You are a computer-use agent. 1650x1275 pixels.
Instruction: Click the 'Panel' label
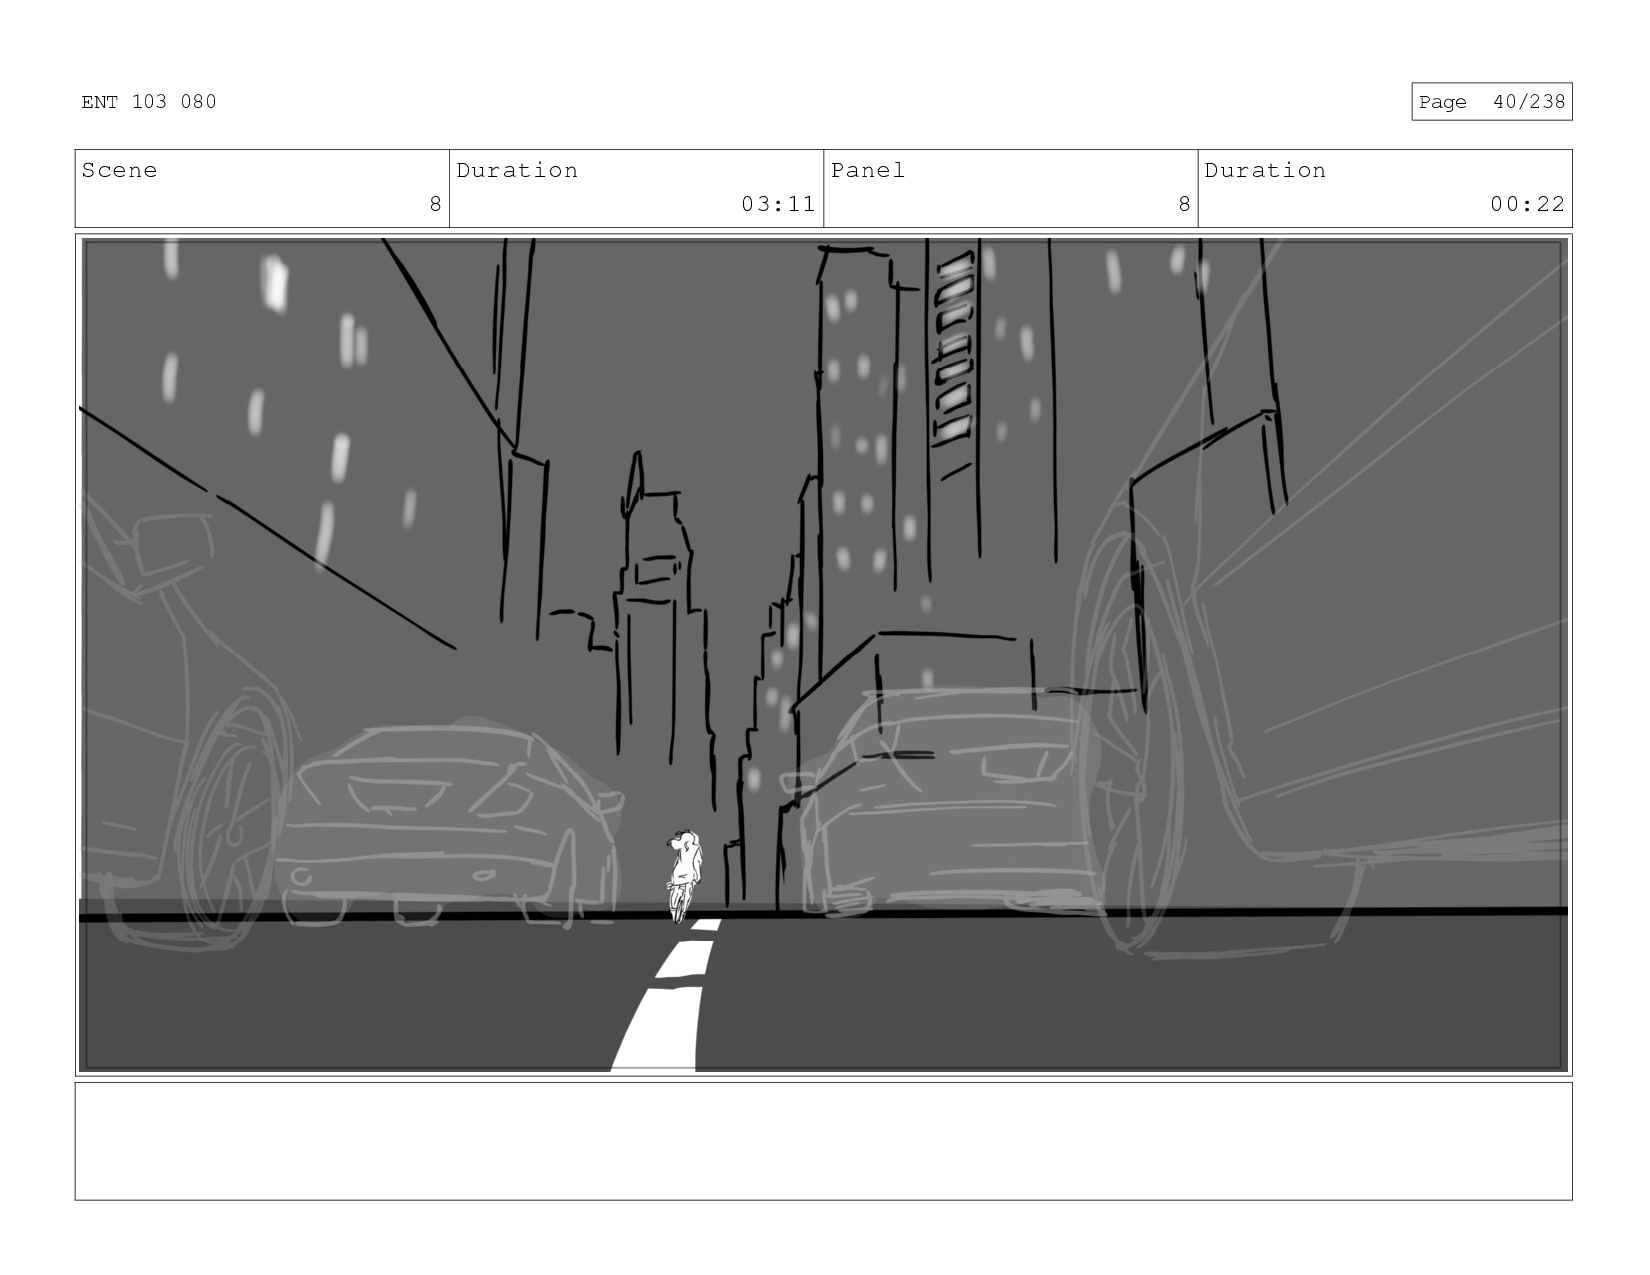868,170
